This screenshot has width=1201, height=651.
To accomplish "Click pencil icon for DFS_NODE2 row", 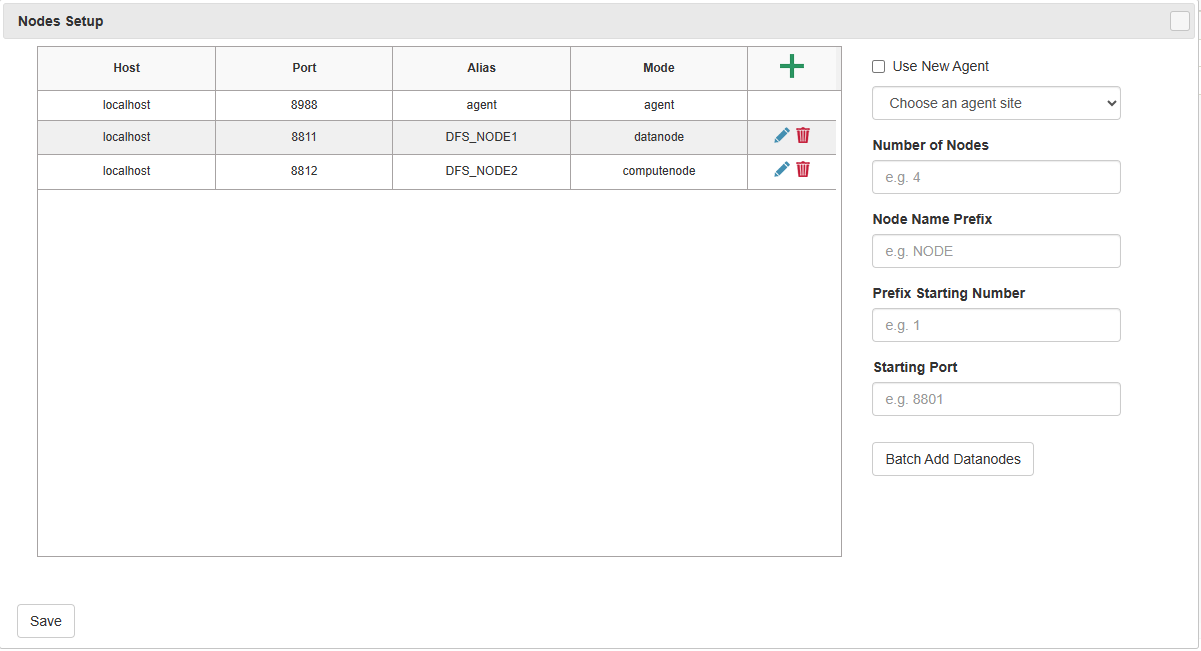I will point(782,170).
